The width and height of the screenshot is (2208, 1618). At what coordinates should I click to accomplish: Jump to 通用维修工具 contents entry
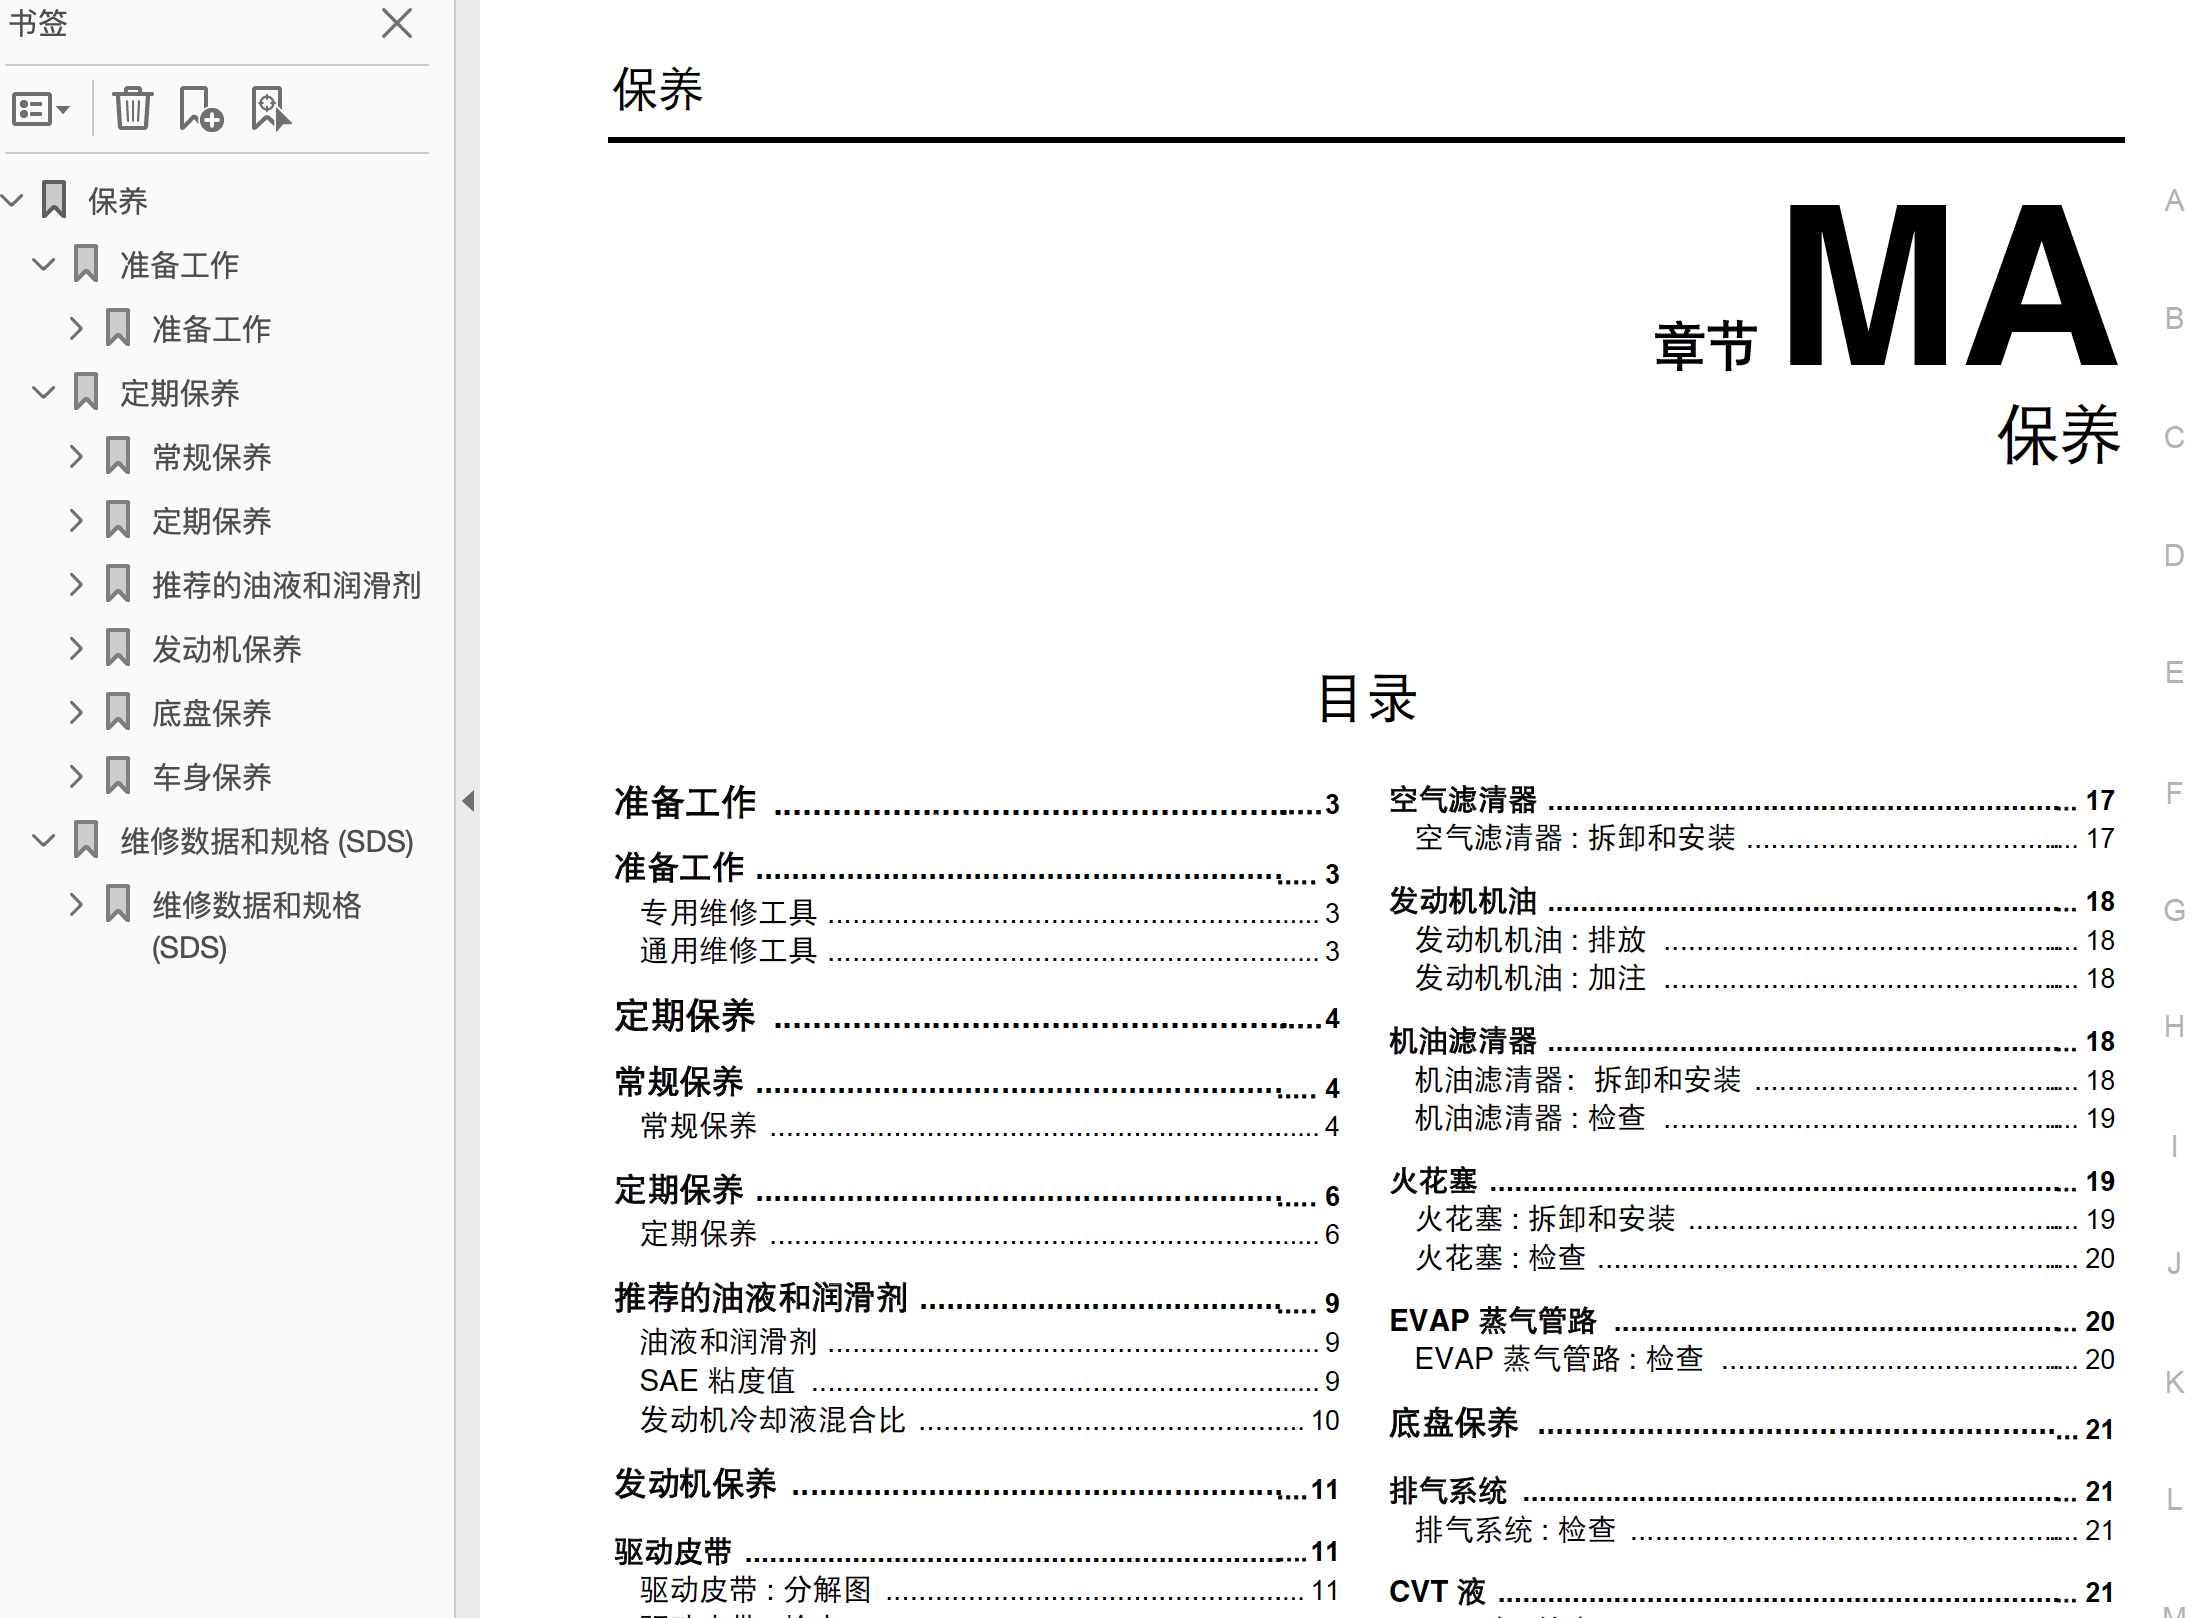pyautogui.click(x=989, y=950)
